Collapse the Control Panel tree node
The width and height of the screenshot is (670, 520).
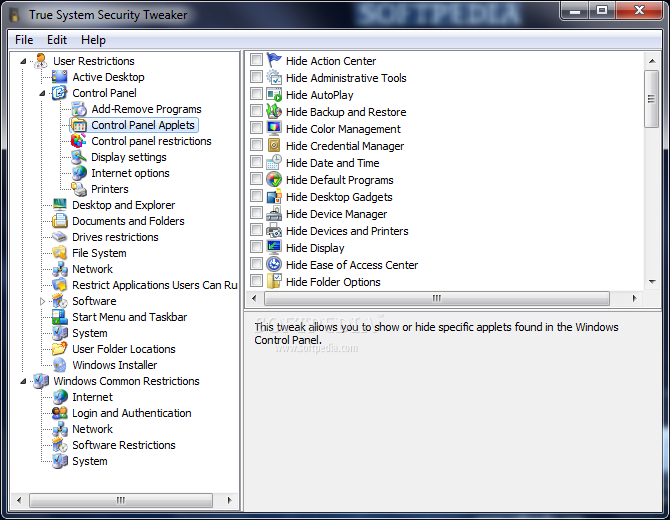point(42,93)
